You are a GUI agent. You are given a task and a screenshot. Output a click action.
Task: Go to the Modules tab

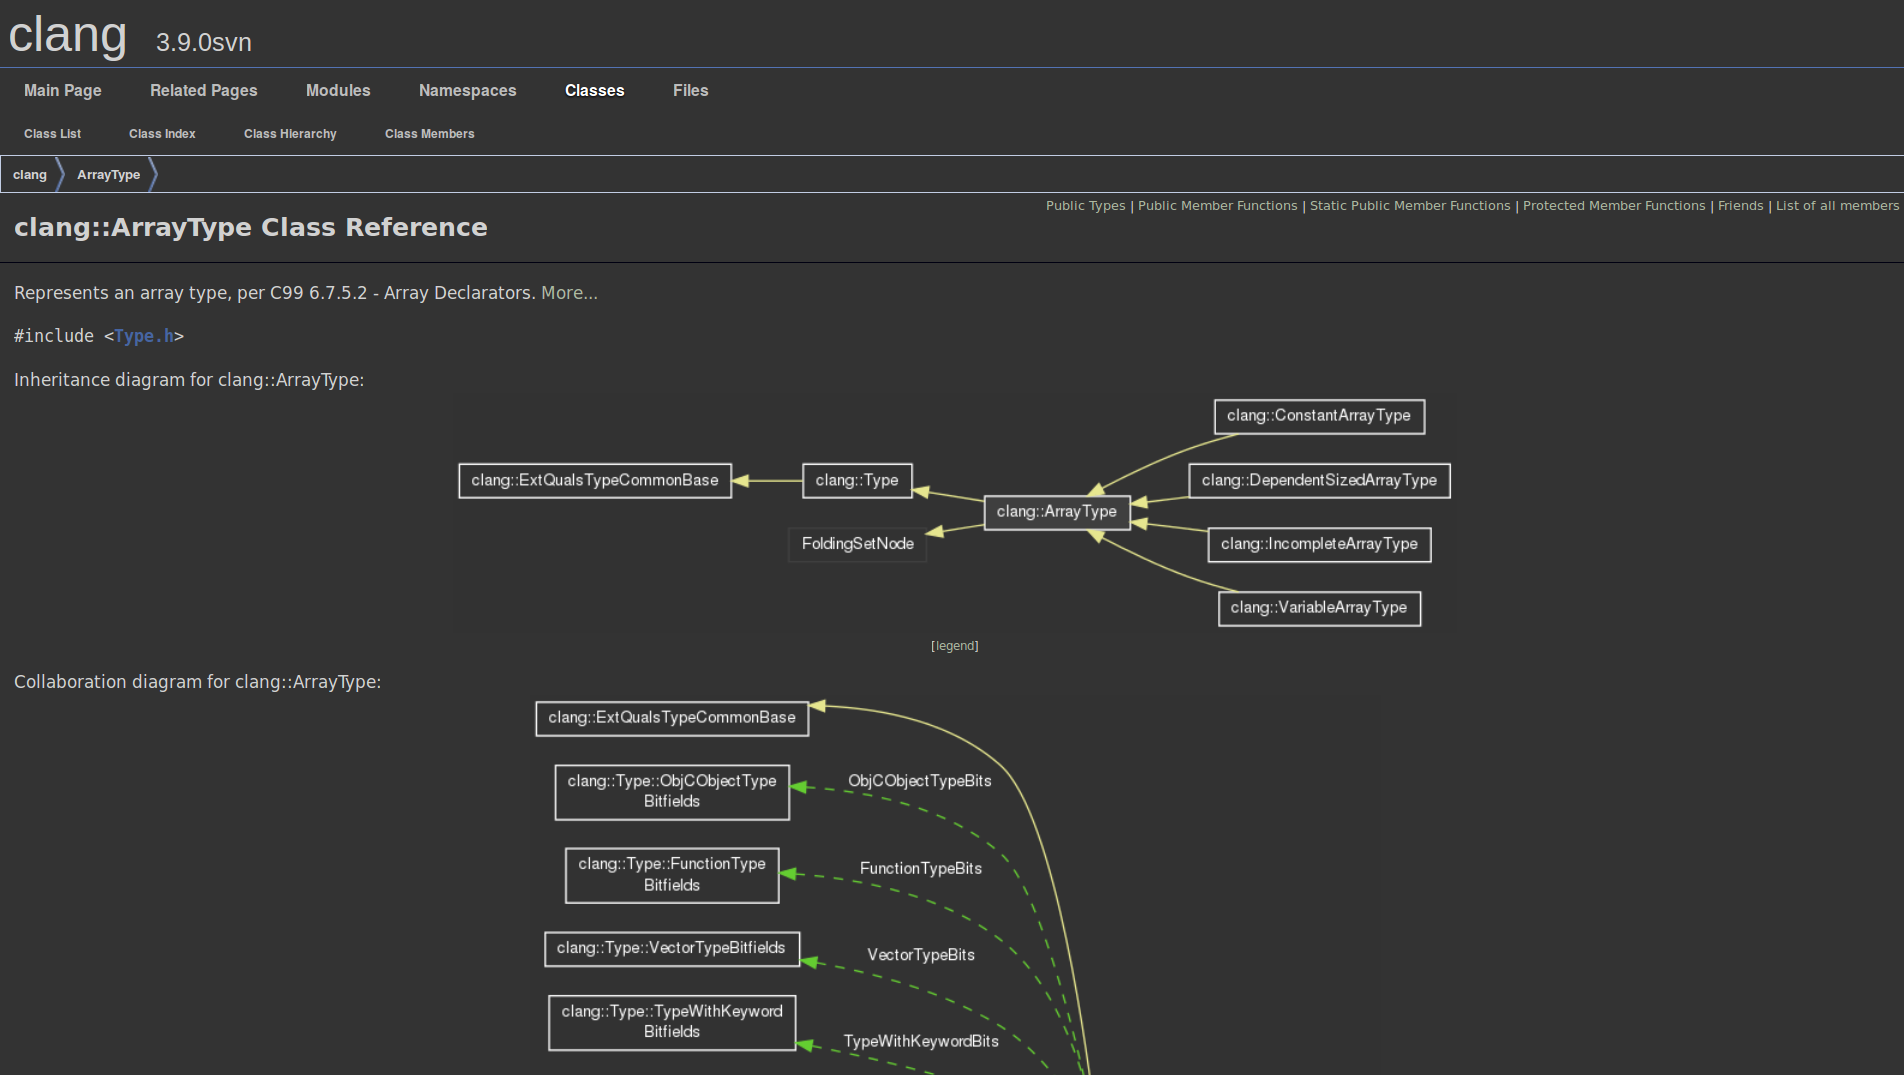(x=337, y=90)
